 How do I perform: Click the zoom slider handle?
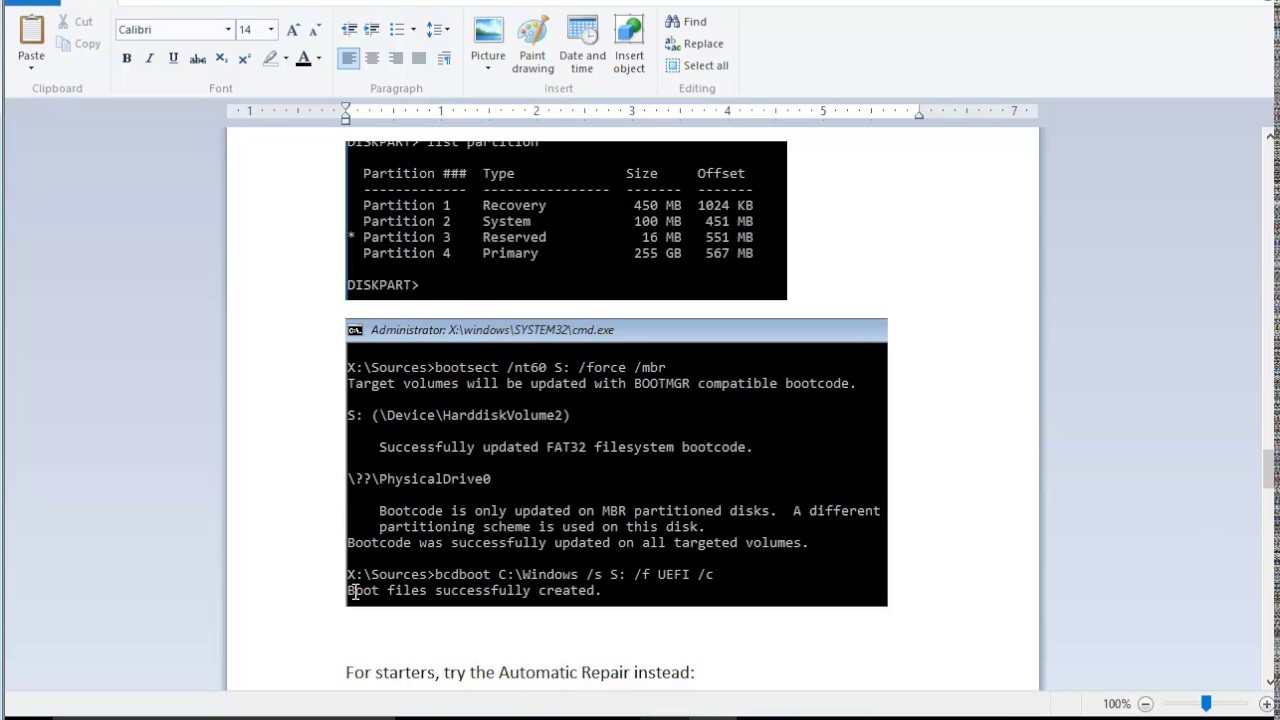click(1206, 704)
